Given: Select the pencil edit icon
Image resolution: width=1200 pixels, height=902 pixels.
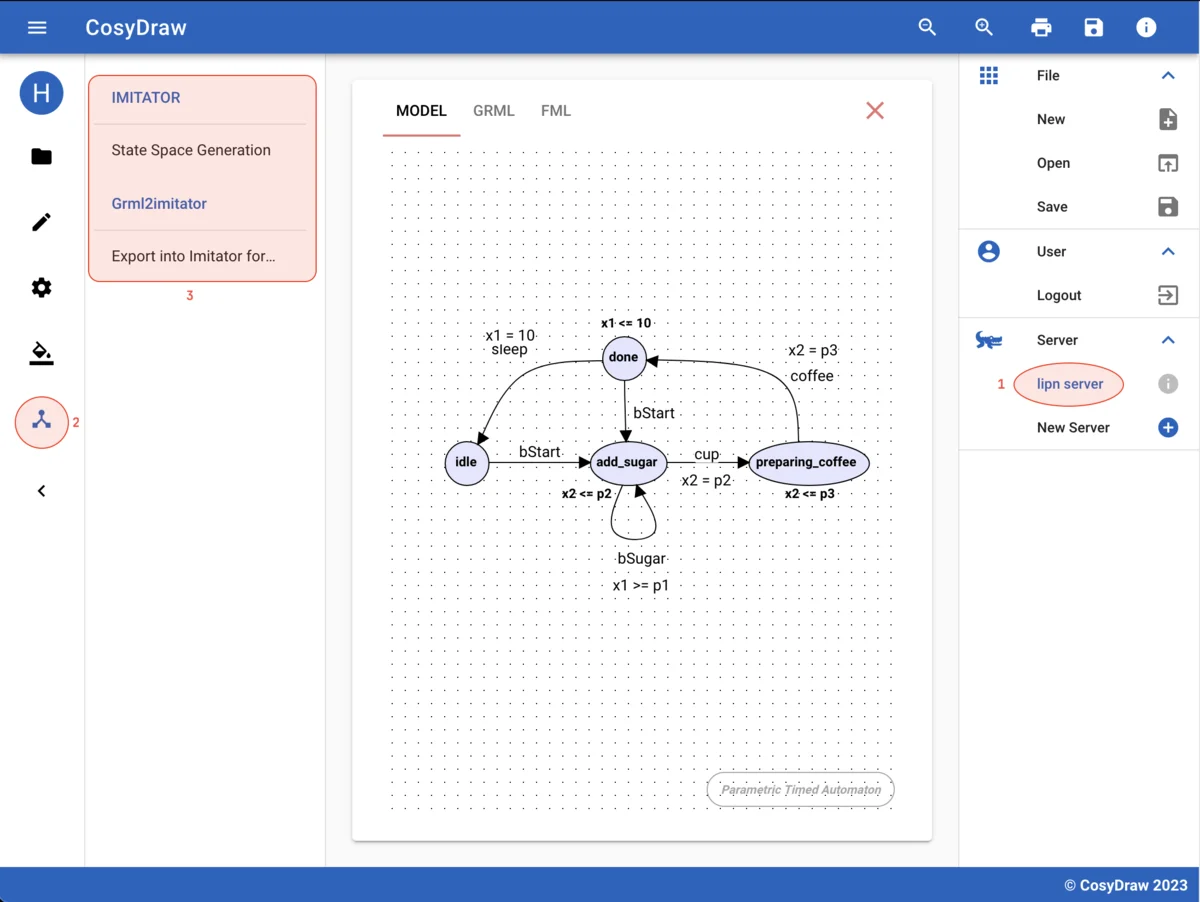Looking at the screenshot, I should click(41, 222).
